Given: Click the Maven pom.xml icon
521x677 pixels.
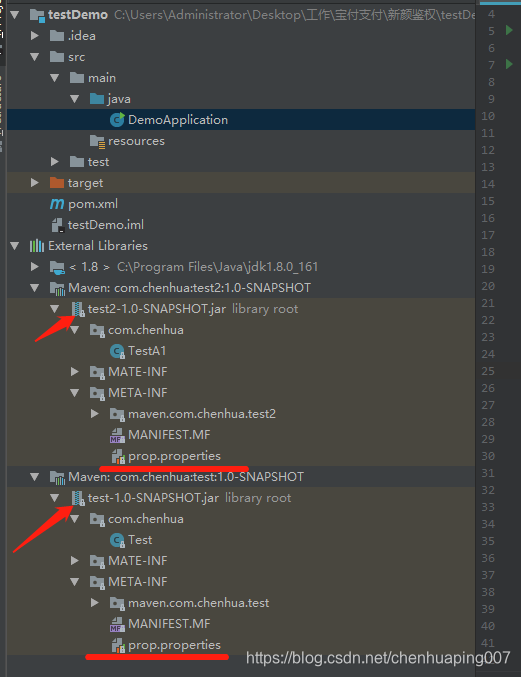Looking at the screenshot, I should coord(57,204).
